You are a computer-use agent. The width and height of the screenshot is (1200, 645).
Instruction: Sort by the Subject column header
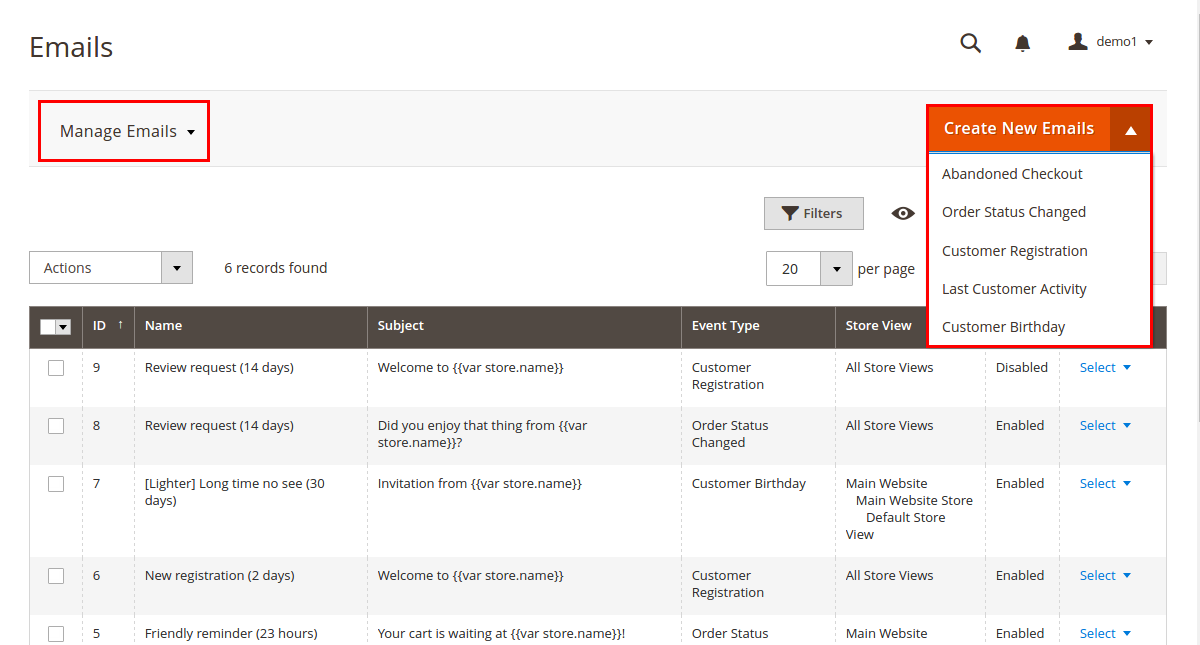[524, 326]
